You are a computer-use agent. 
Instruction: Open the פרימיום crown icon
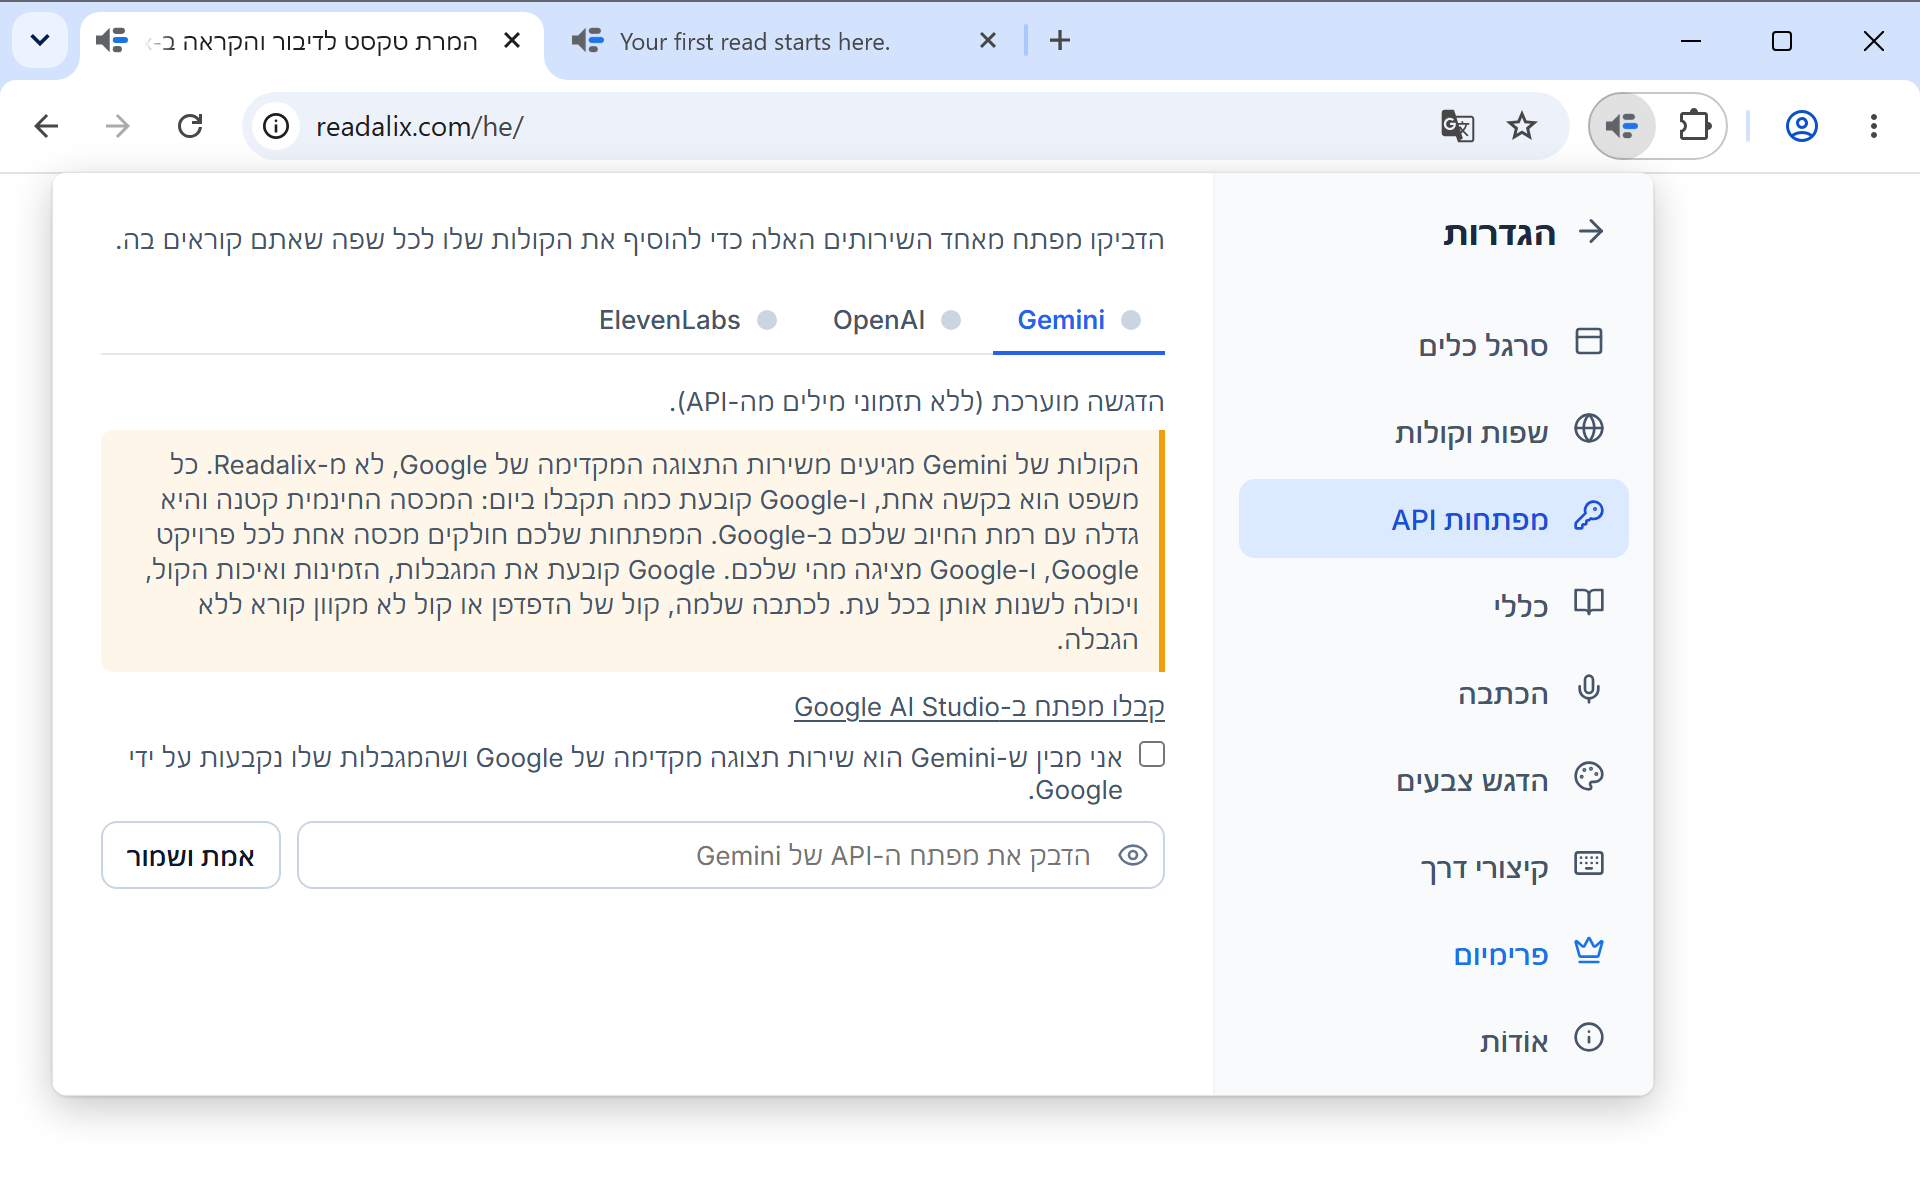1588,950
